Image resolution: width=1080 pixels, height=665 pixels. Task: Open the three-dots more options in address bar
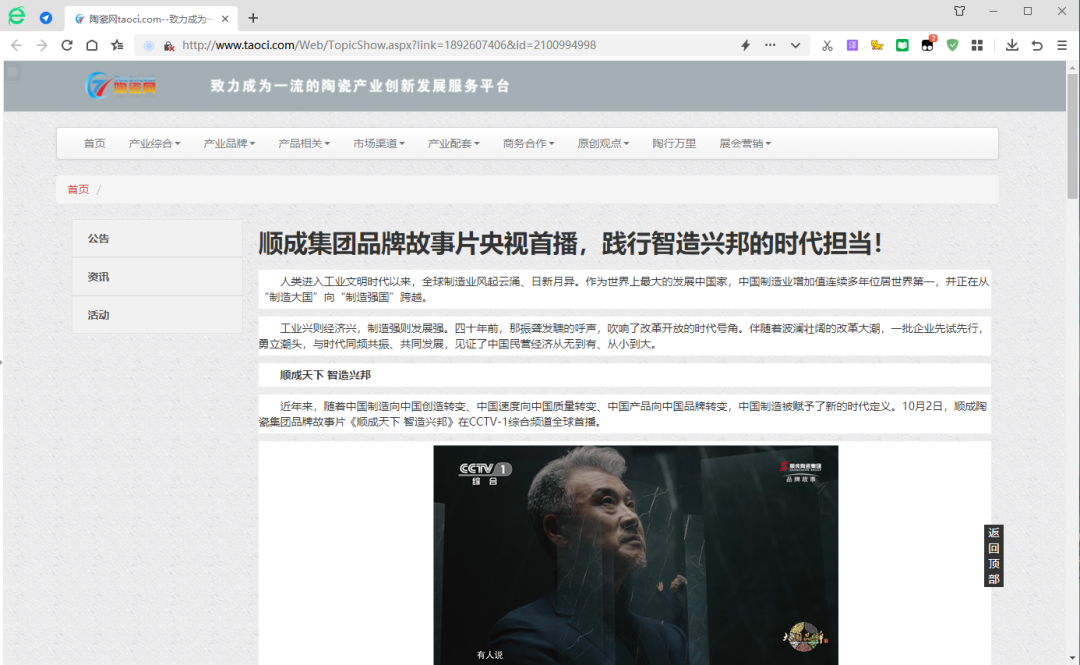(x=770, y=45)
